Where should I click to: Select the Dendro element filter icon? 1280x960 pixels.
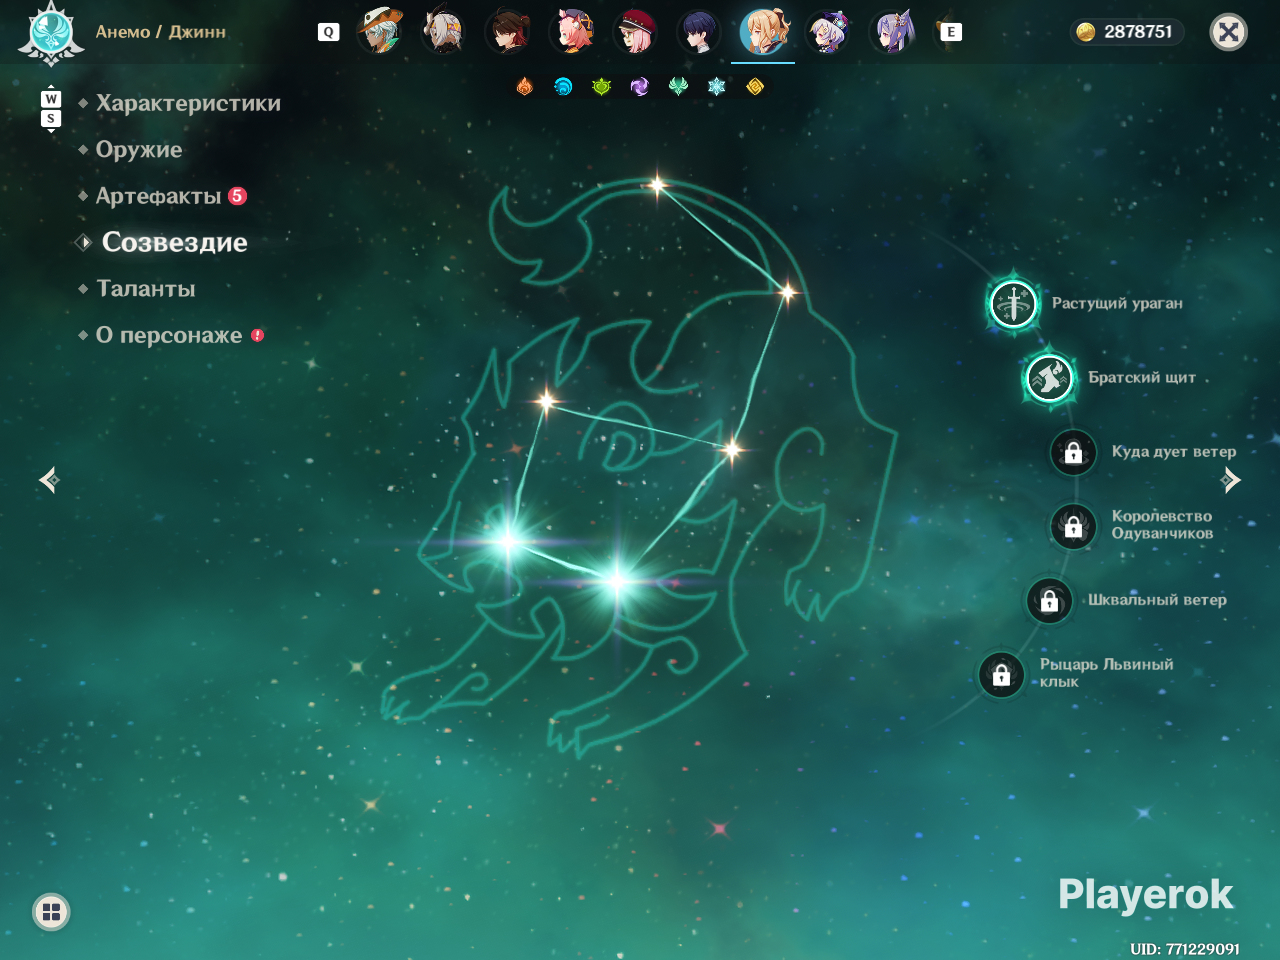(x=601, y=87)
